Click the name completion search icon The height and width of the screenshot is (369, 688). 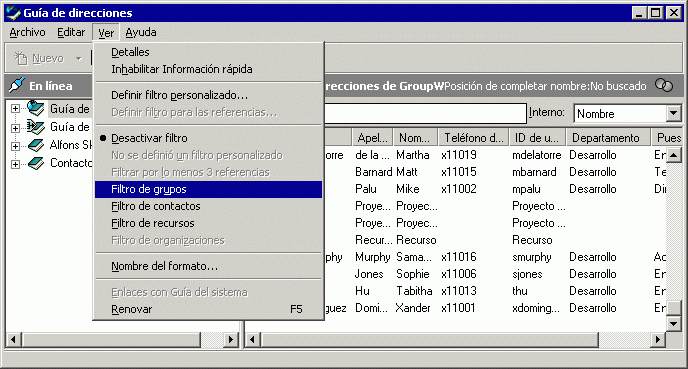coord(663,85)
